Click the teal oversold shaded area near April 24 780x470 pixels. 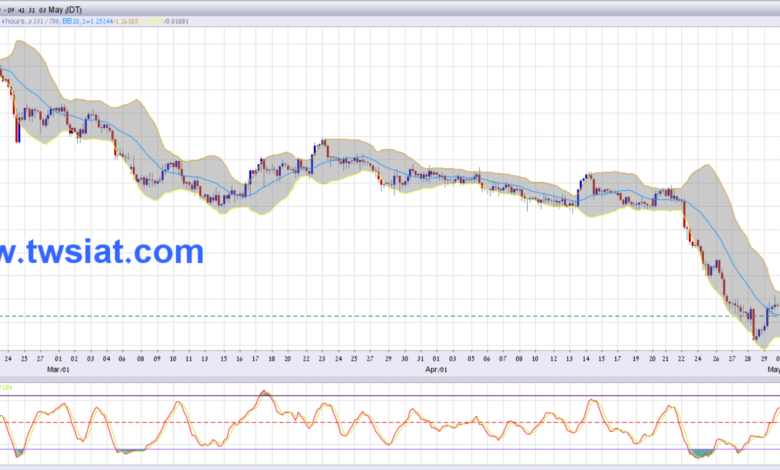[x=701, y=453]
